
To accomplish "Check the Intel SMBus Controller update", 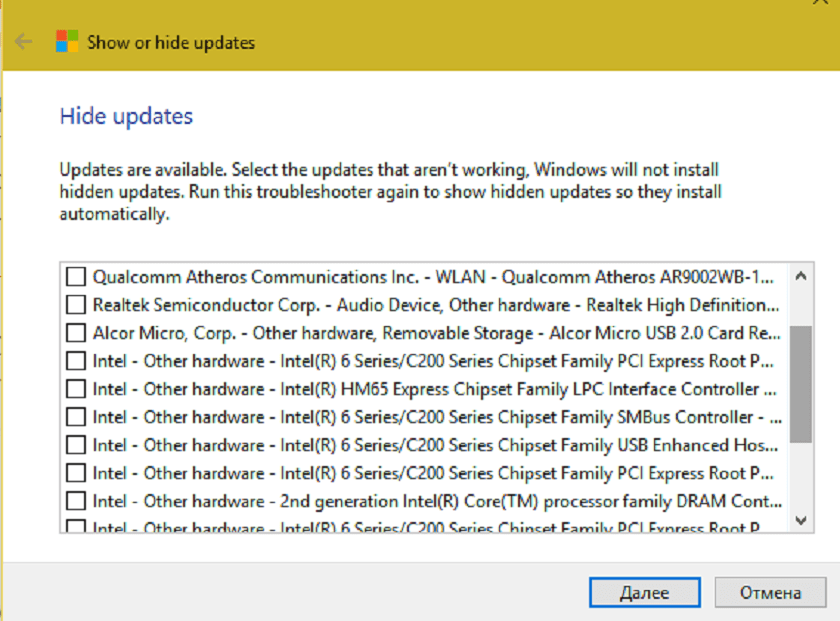I will 75,417.
